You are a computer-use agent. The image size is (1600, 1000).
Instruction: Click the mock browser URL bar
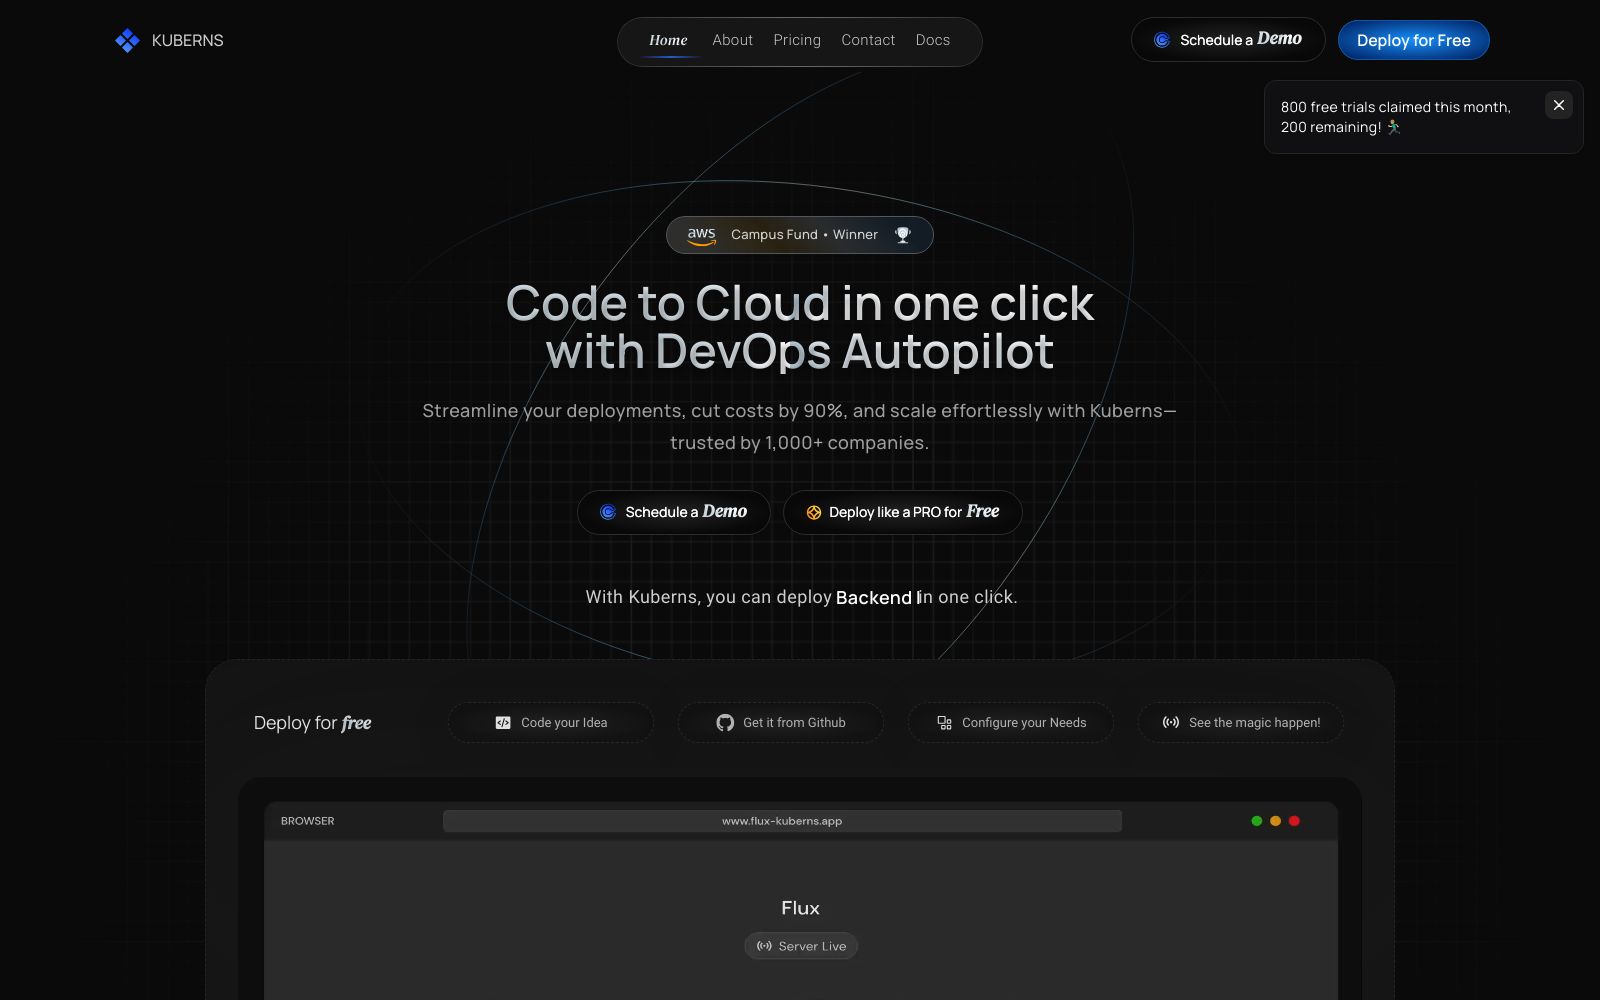pos(782,821)
